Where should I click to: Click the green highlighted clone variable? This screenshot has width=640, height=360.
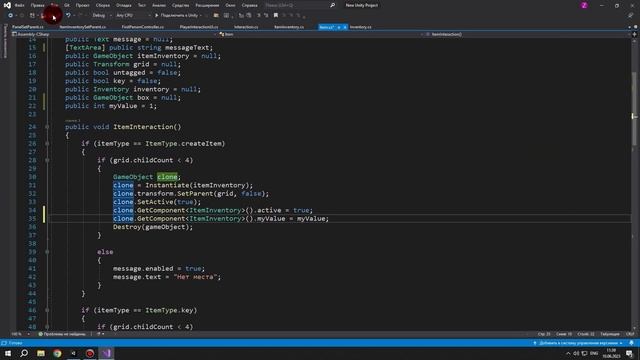[x=167, y=177]
